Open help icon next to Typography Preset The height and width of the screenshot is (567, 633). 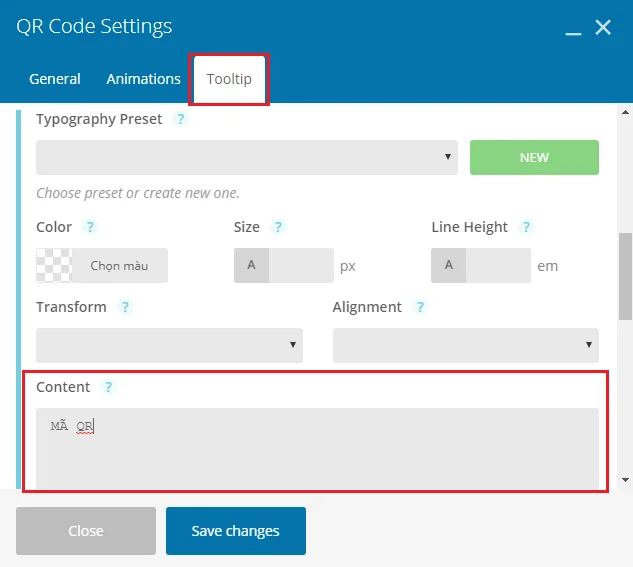point(180,119)
